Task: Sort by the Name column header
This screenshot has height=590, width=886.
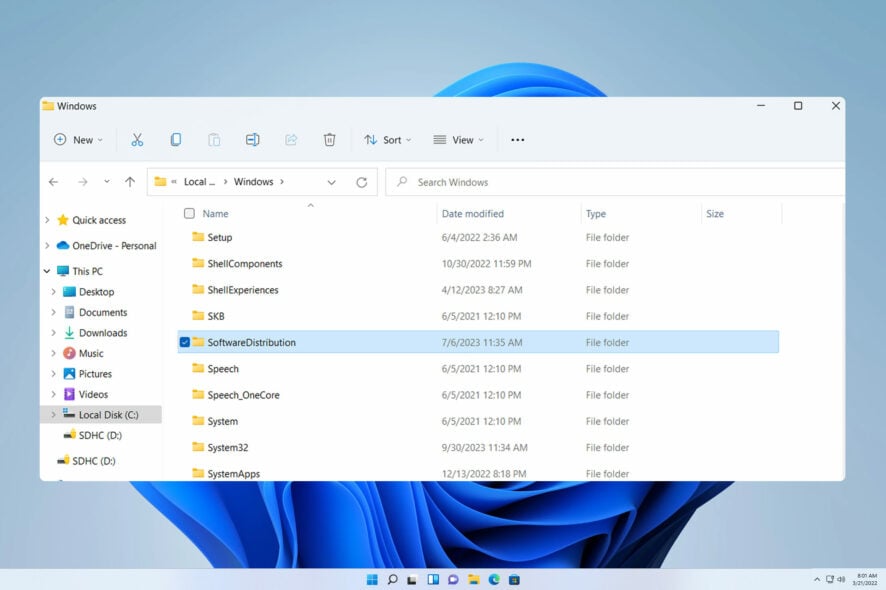Action: [x=215, y=214]
